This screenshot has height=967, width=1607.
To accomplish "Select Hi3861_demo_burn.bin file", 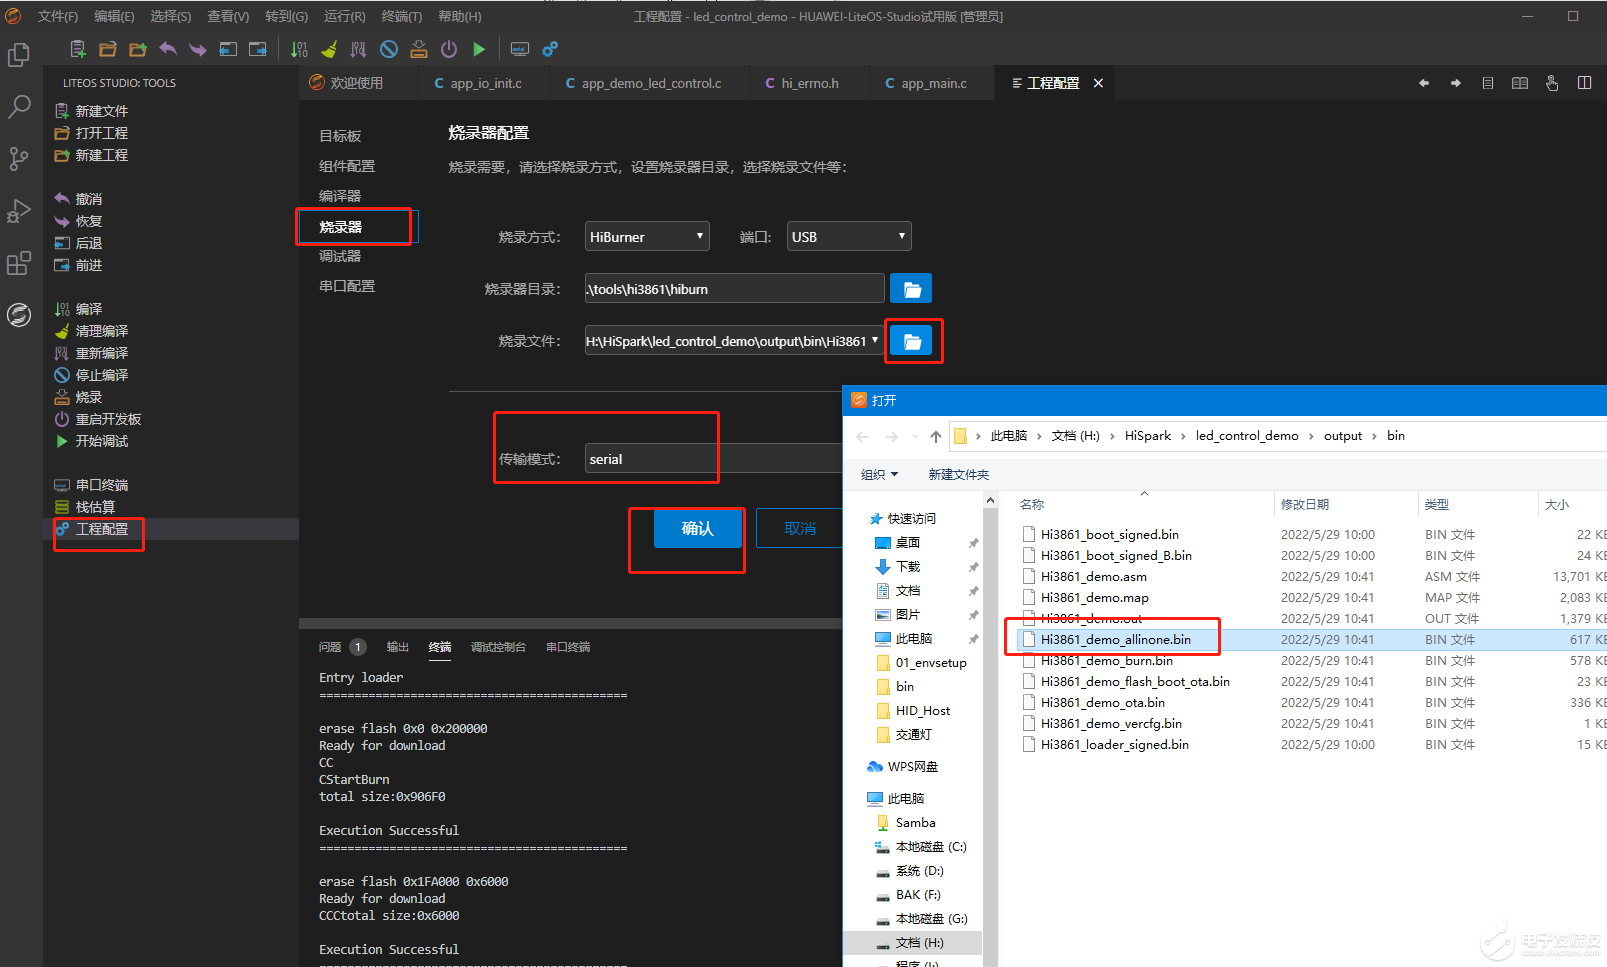I will click(1106, 660).
